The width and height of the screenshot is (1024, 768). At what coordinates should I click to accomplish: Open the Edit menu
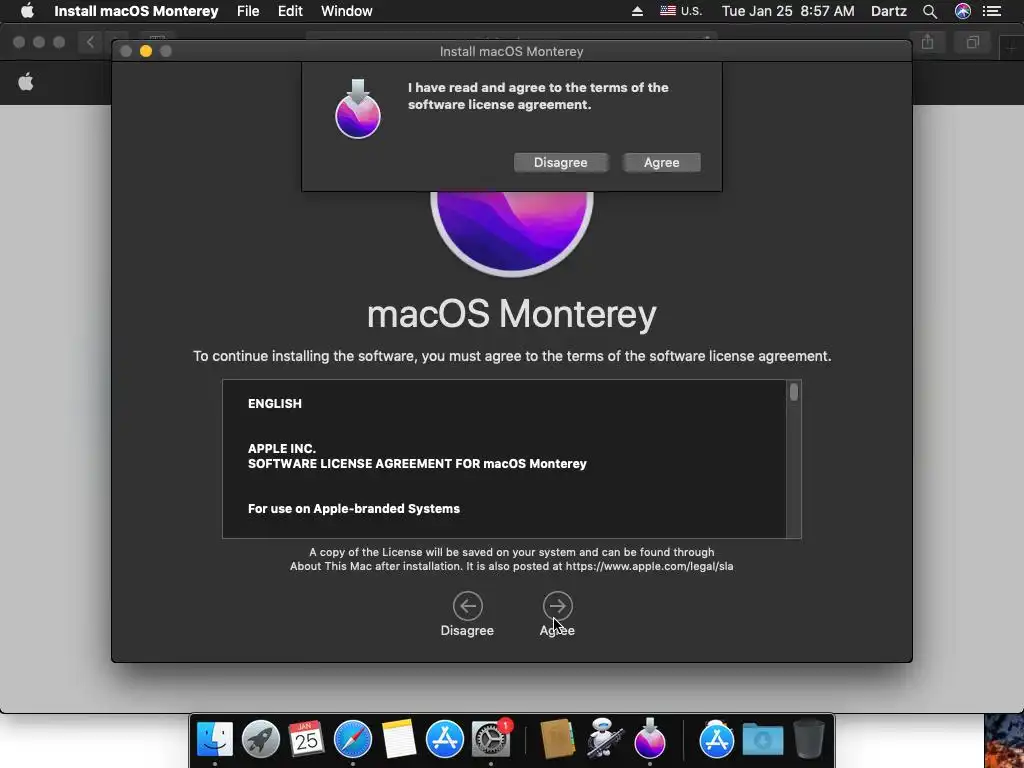pyautogui.click(x=290, y=11)
